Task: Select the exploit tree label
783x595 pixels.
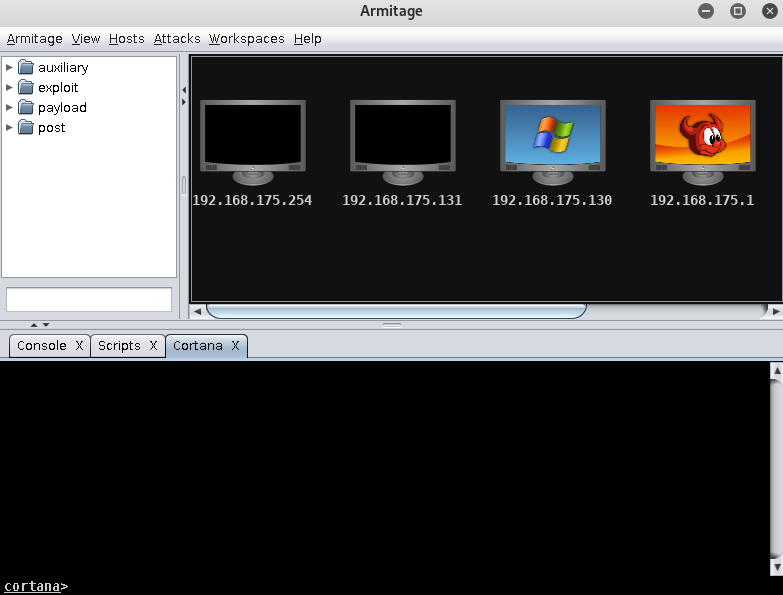Action: tap(58, 87)
